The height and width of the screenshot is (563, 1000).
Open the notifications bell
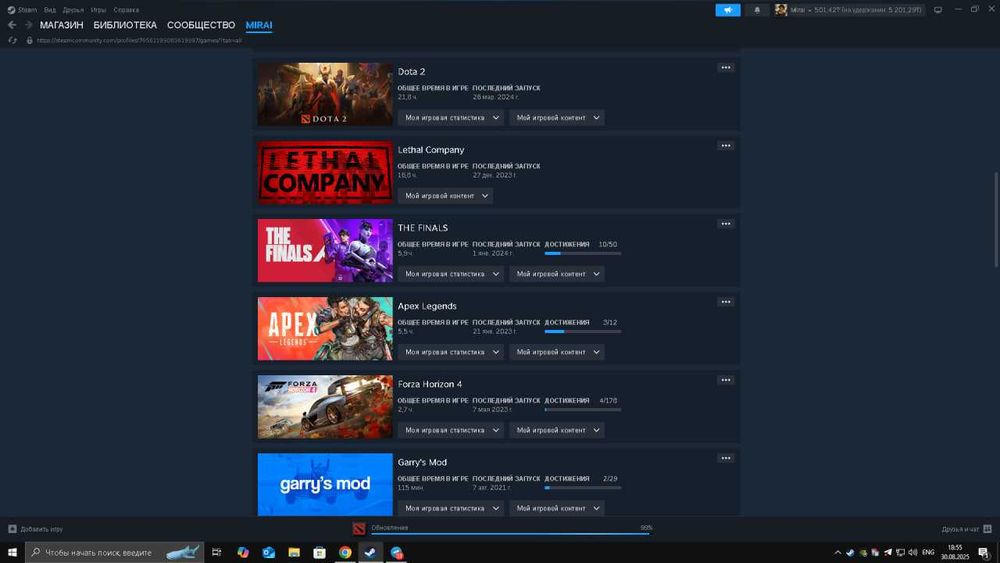pos(757,10)
